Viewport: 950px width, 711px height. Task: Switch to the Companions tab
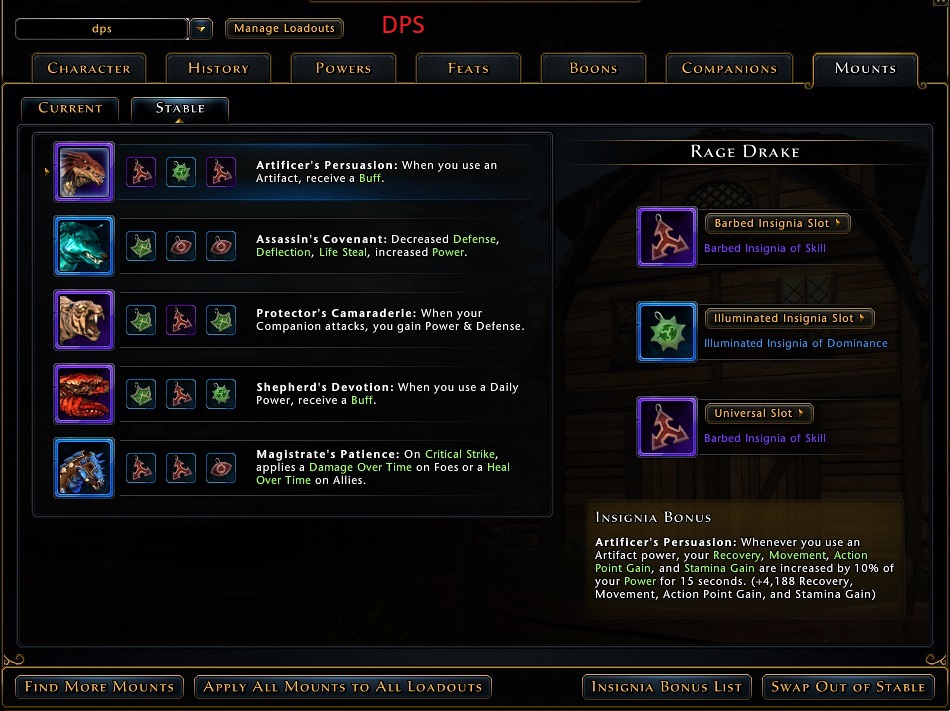pos(729,68)
